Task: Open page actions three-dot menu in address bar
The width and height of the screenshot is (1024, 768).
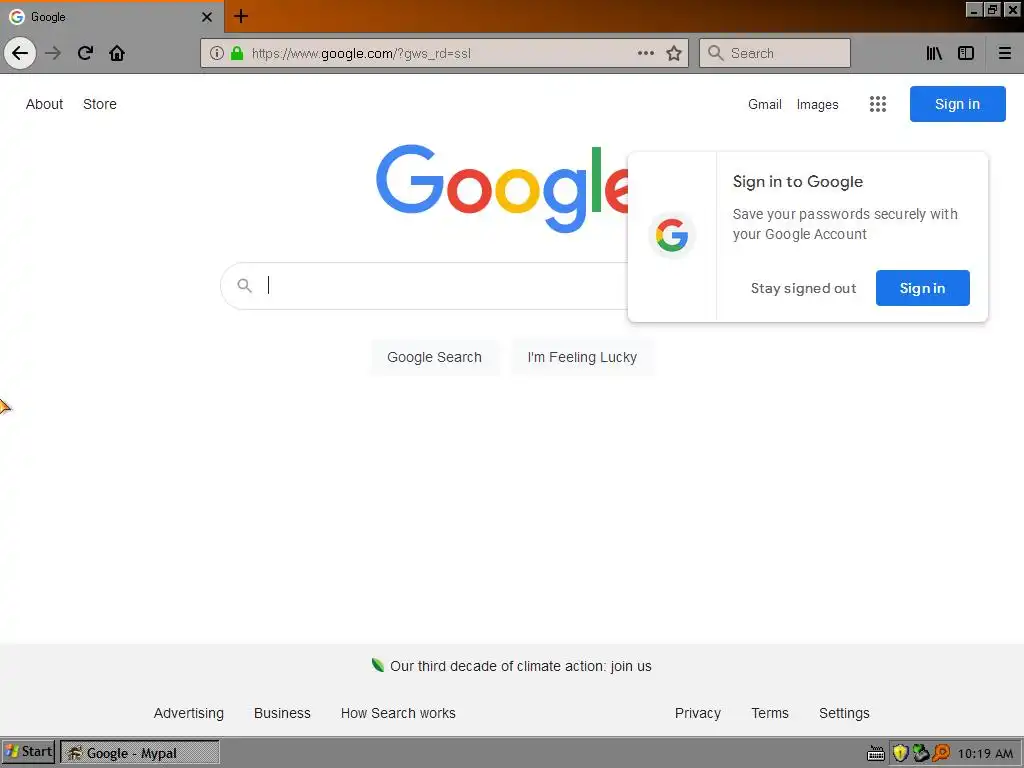Action: [x=646, y=53]
